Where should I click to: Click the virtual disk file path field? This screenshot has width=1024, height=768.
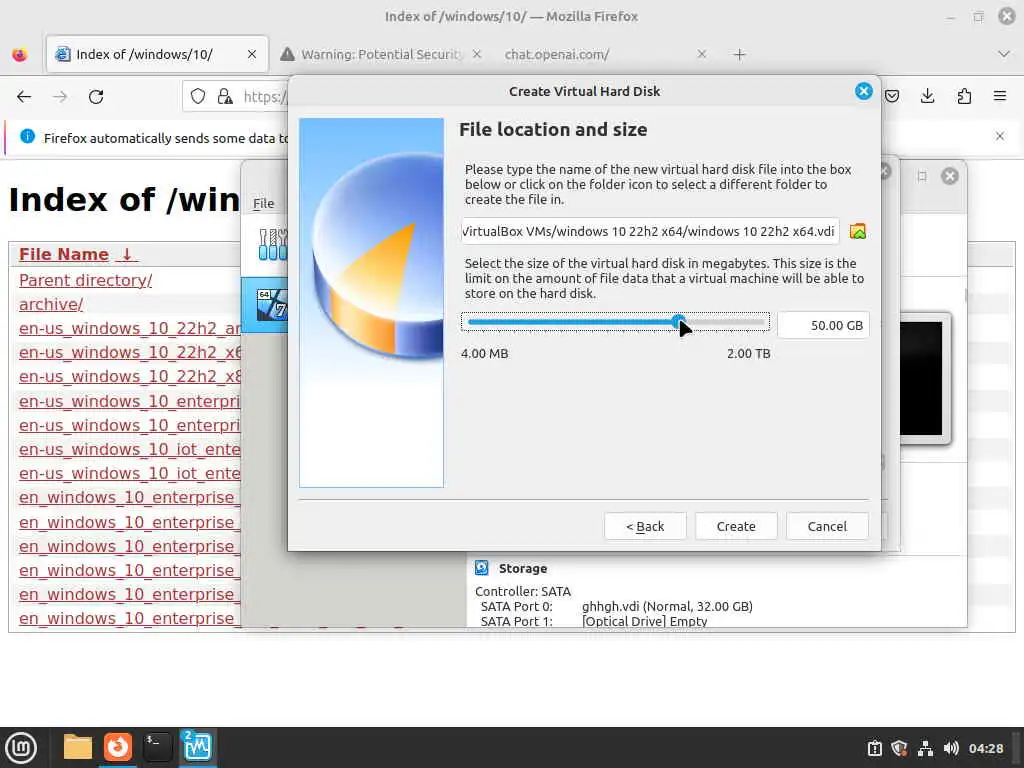pos(650,231)
